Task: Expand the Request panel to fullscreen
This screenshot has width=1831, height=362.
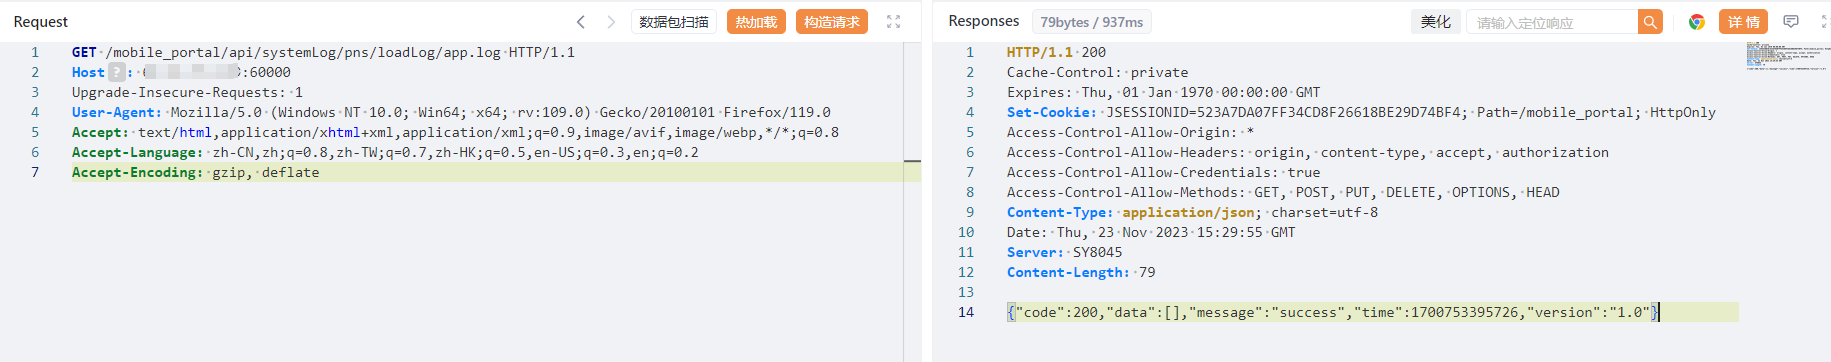Action: pos(893,22)
